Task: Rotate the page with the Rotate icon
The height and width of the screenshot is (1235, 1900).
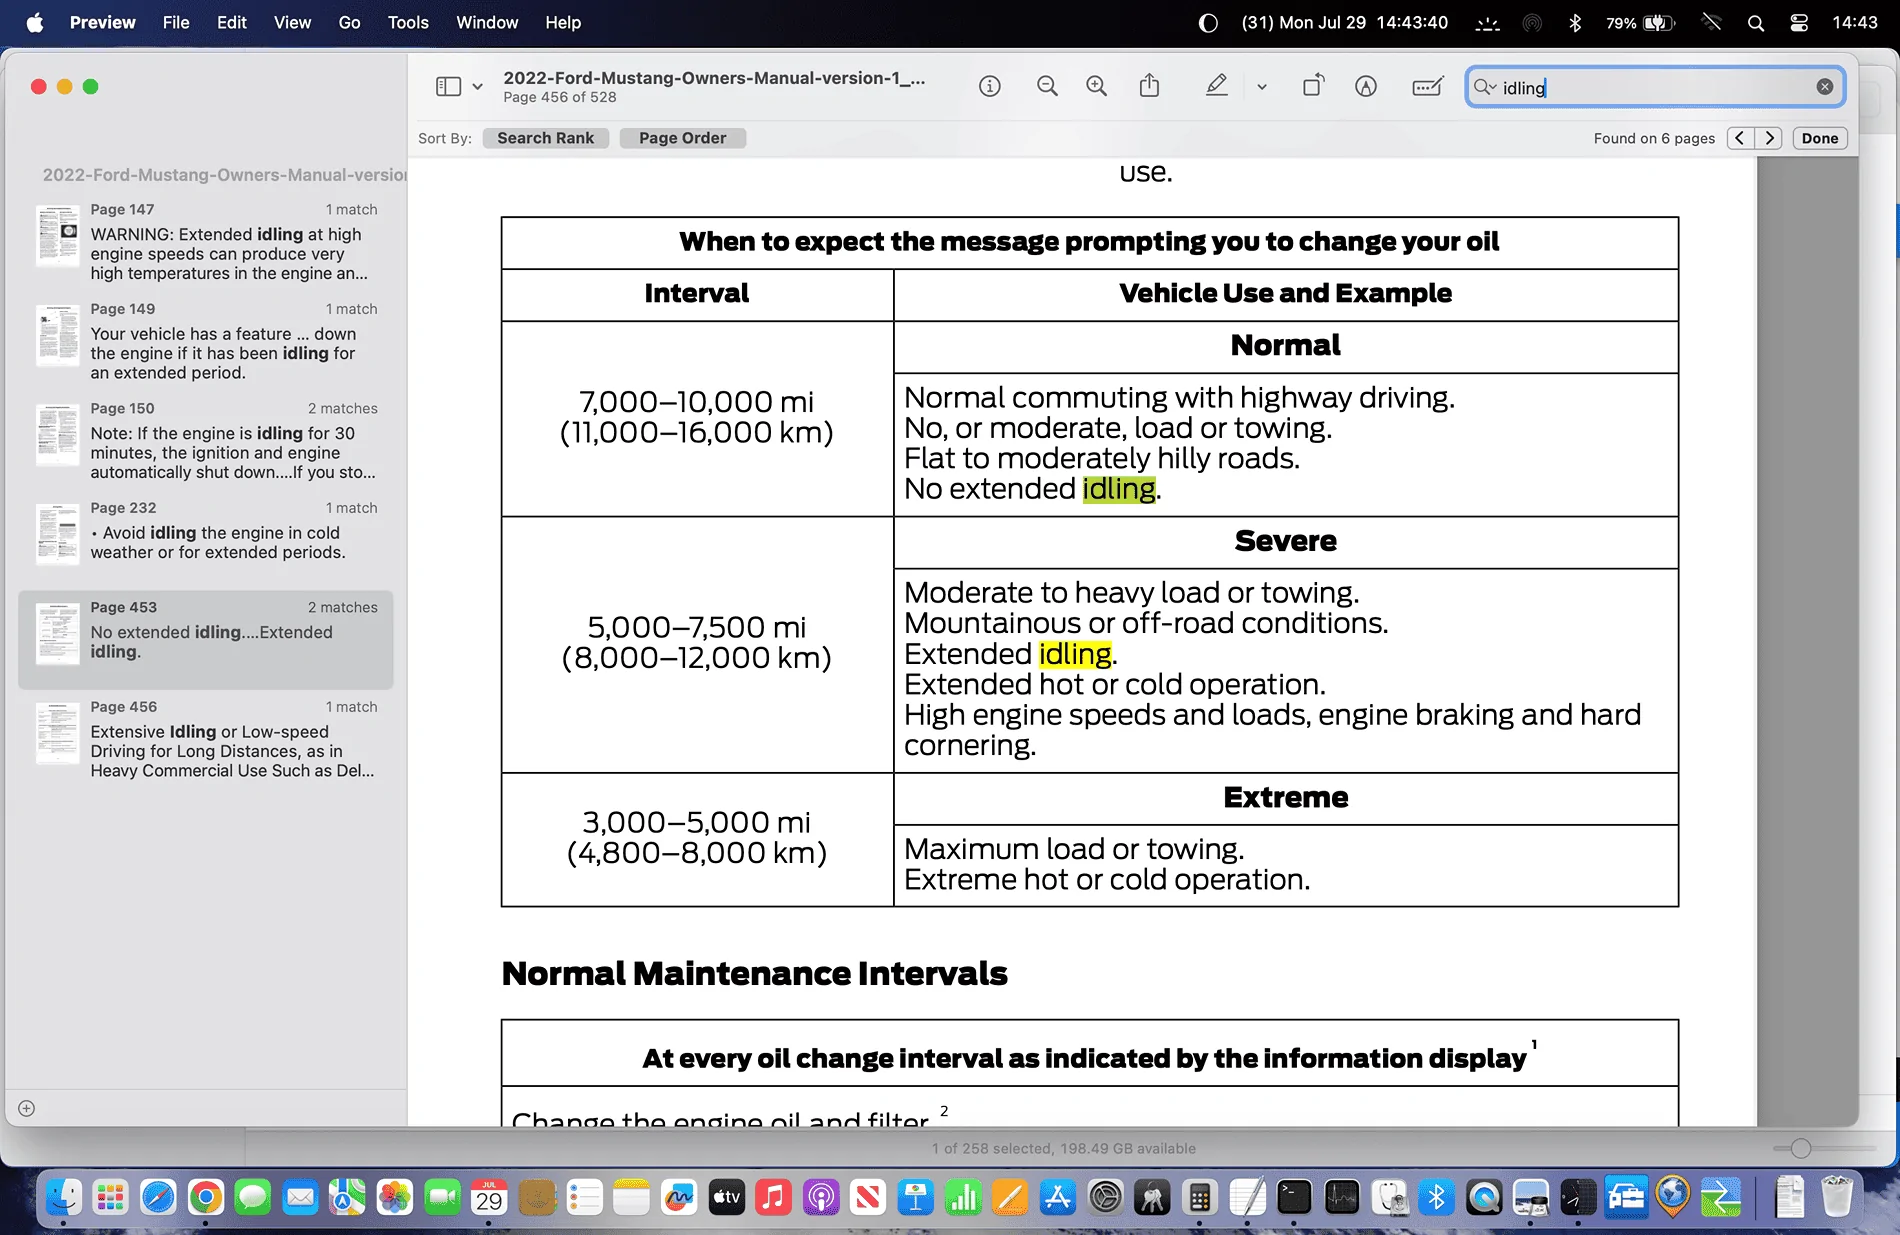Action: tap(1313, 86)
